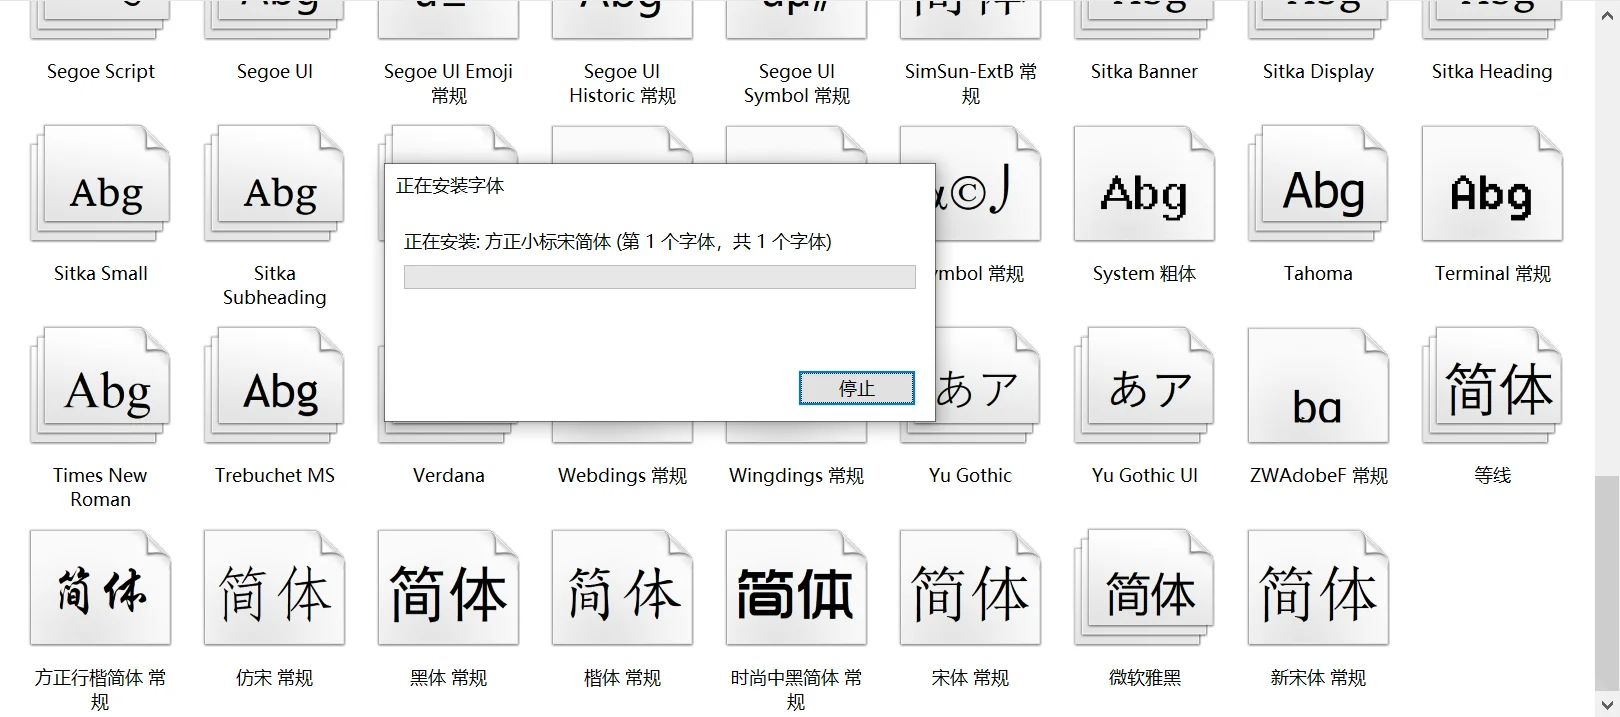This screenshot has height=717, width=1620.
Task: Click the Segoe UI label
Action: [x=275, y=72]
